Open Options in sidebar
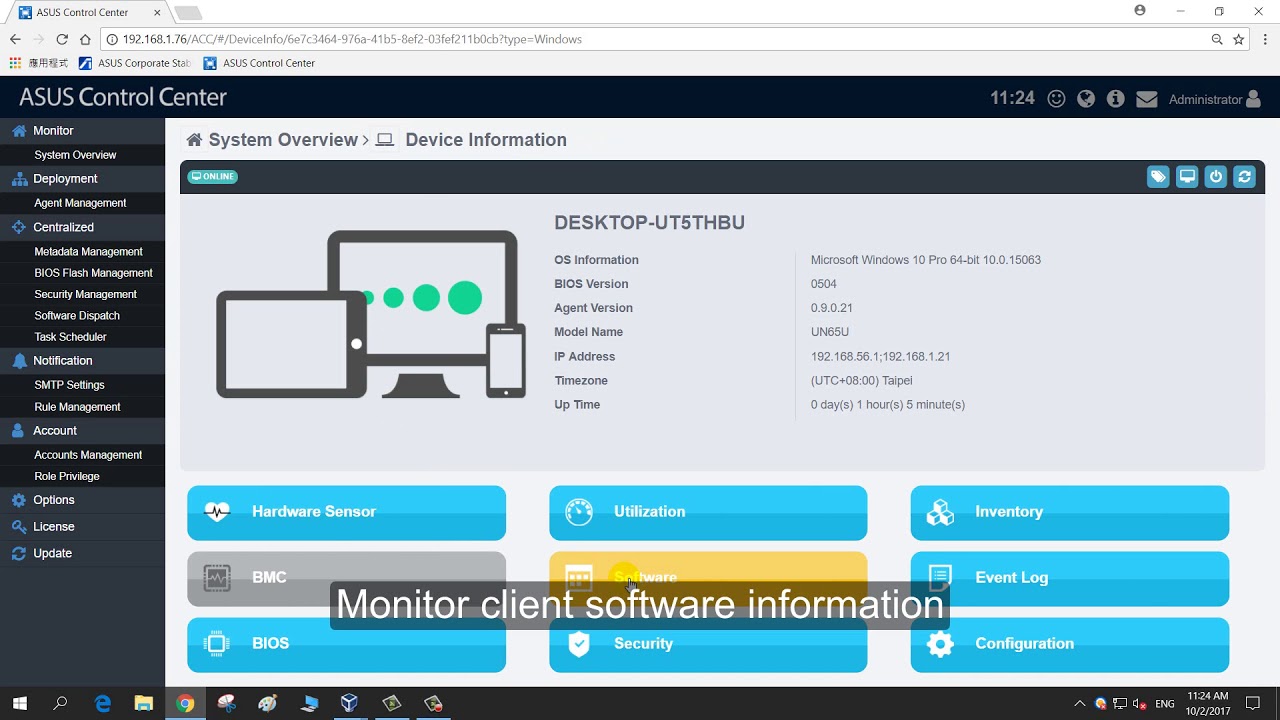Viewport: 1280px width, 720px height. click(82, 500)
